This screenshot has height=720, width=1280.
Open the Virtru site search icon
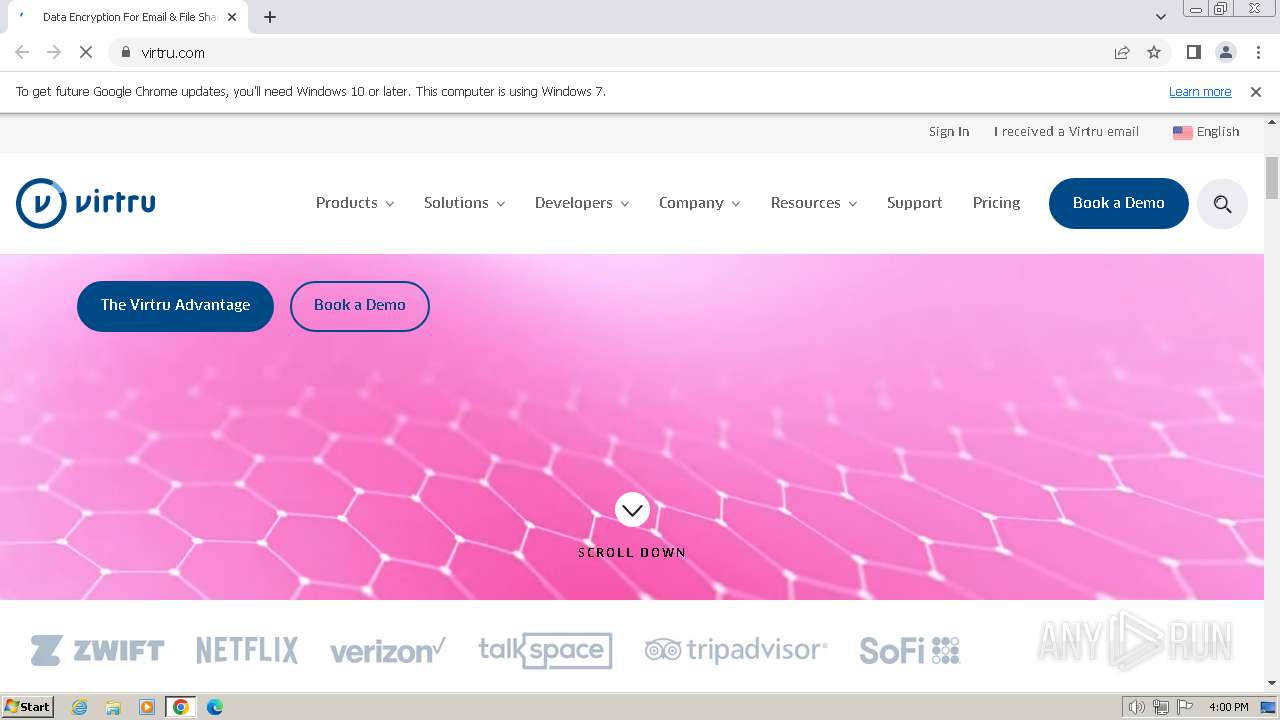(x=1222, y=204)
